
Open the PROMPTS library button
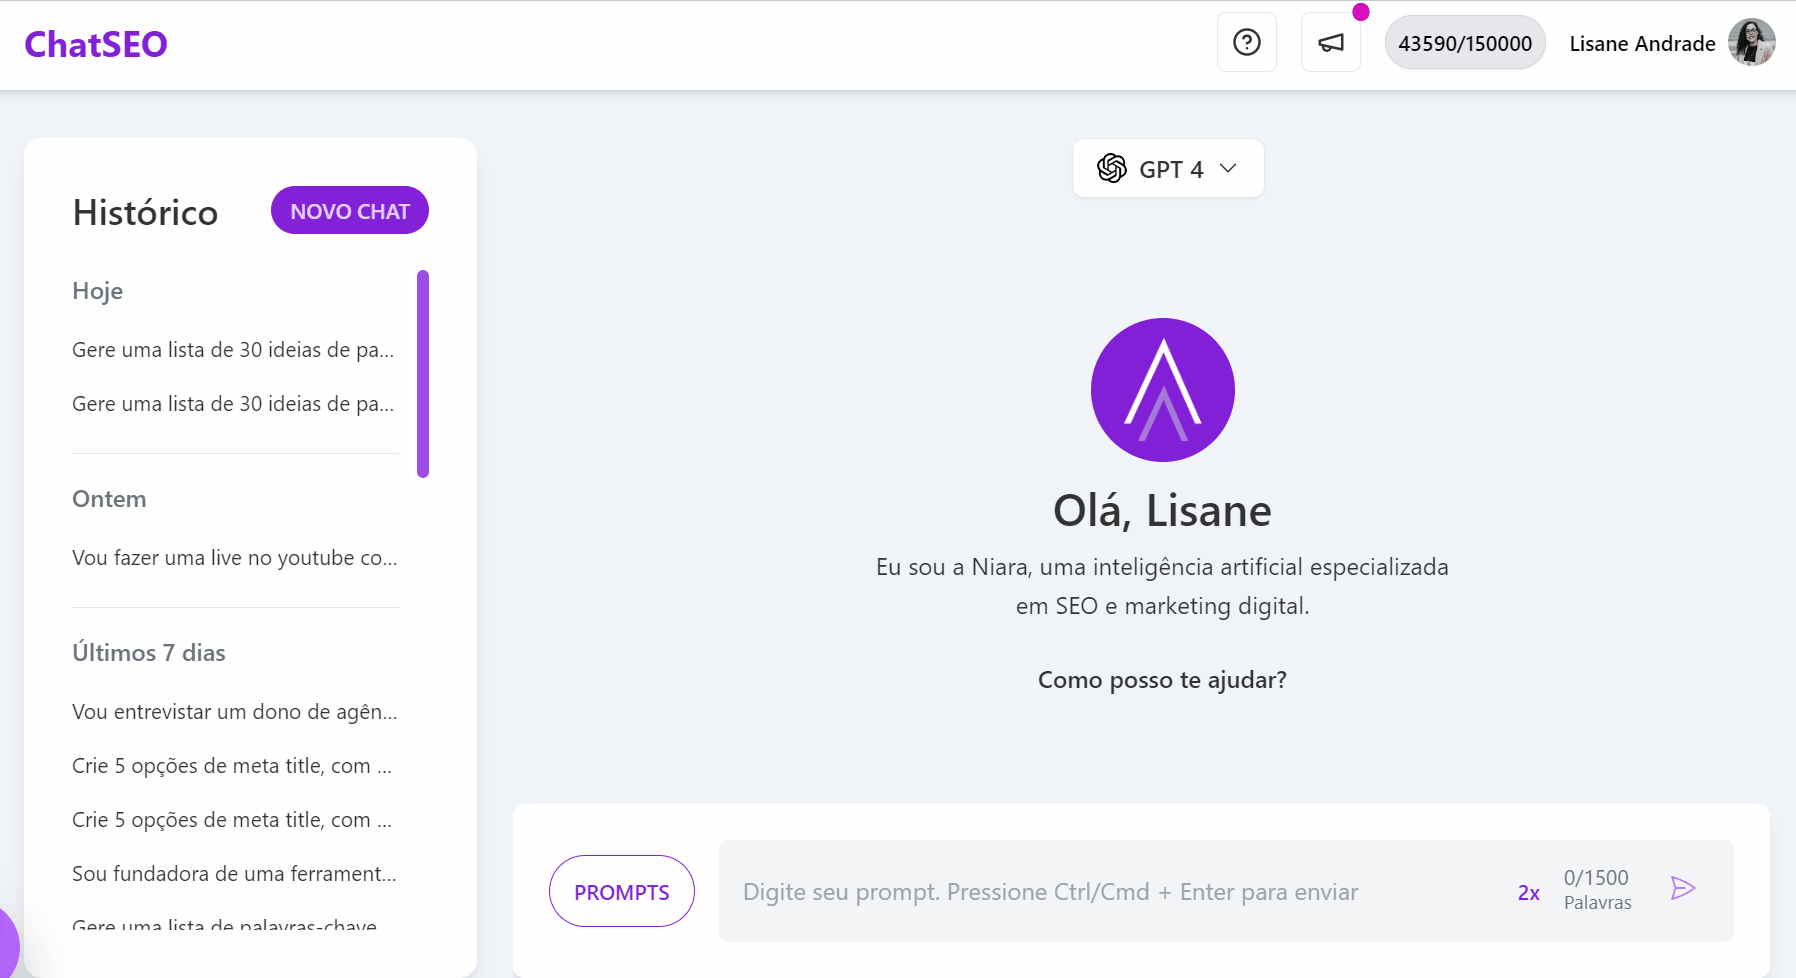coord(621,892)
